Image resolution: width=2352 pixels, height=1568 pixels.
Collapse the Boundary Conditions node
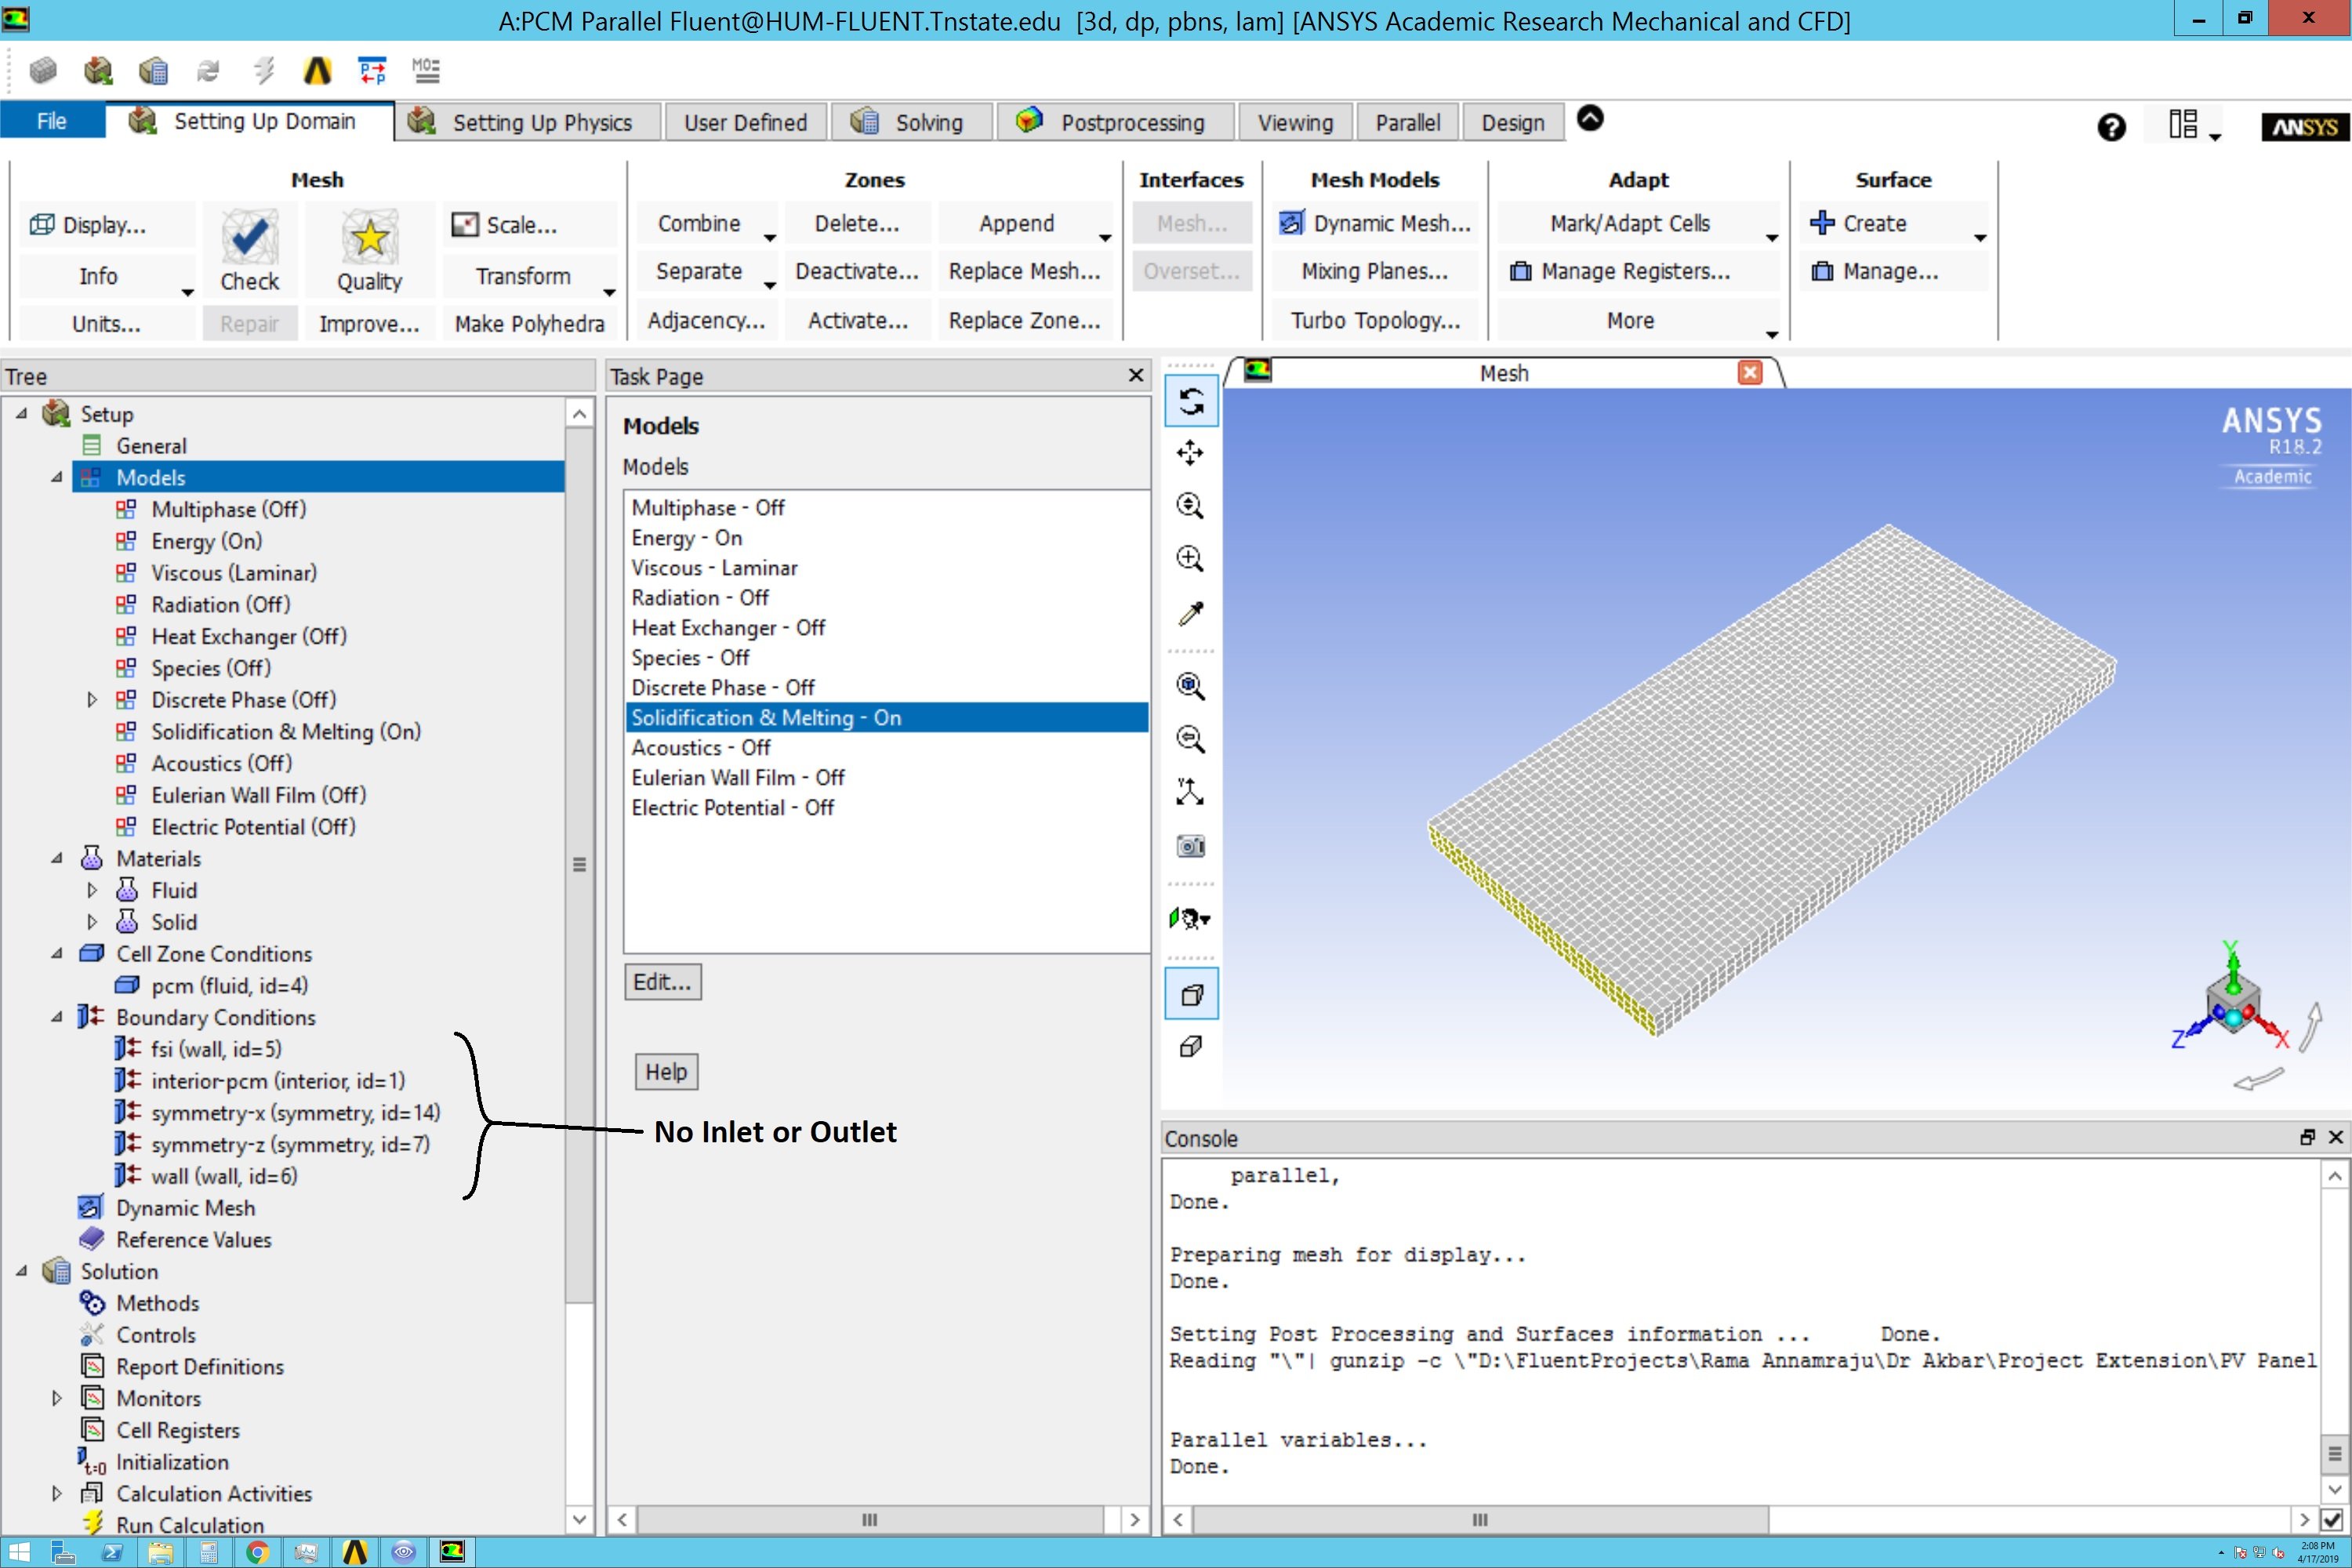point(57,1017)
